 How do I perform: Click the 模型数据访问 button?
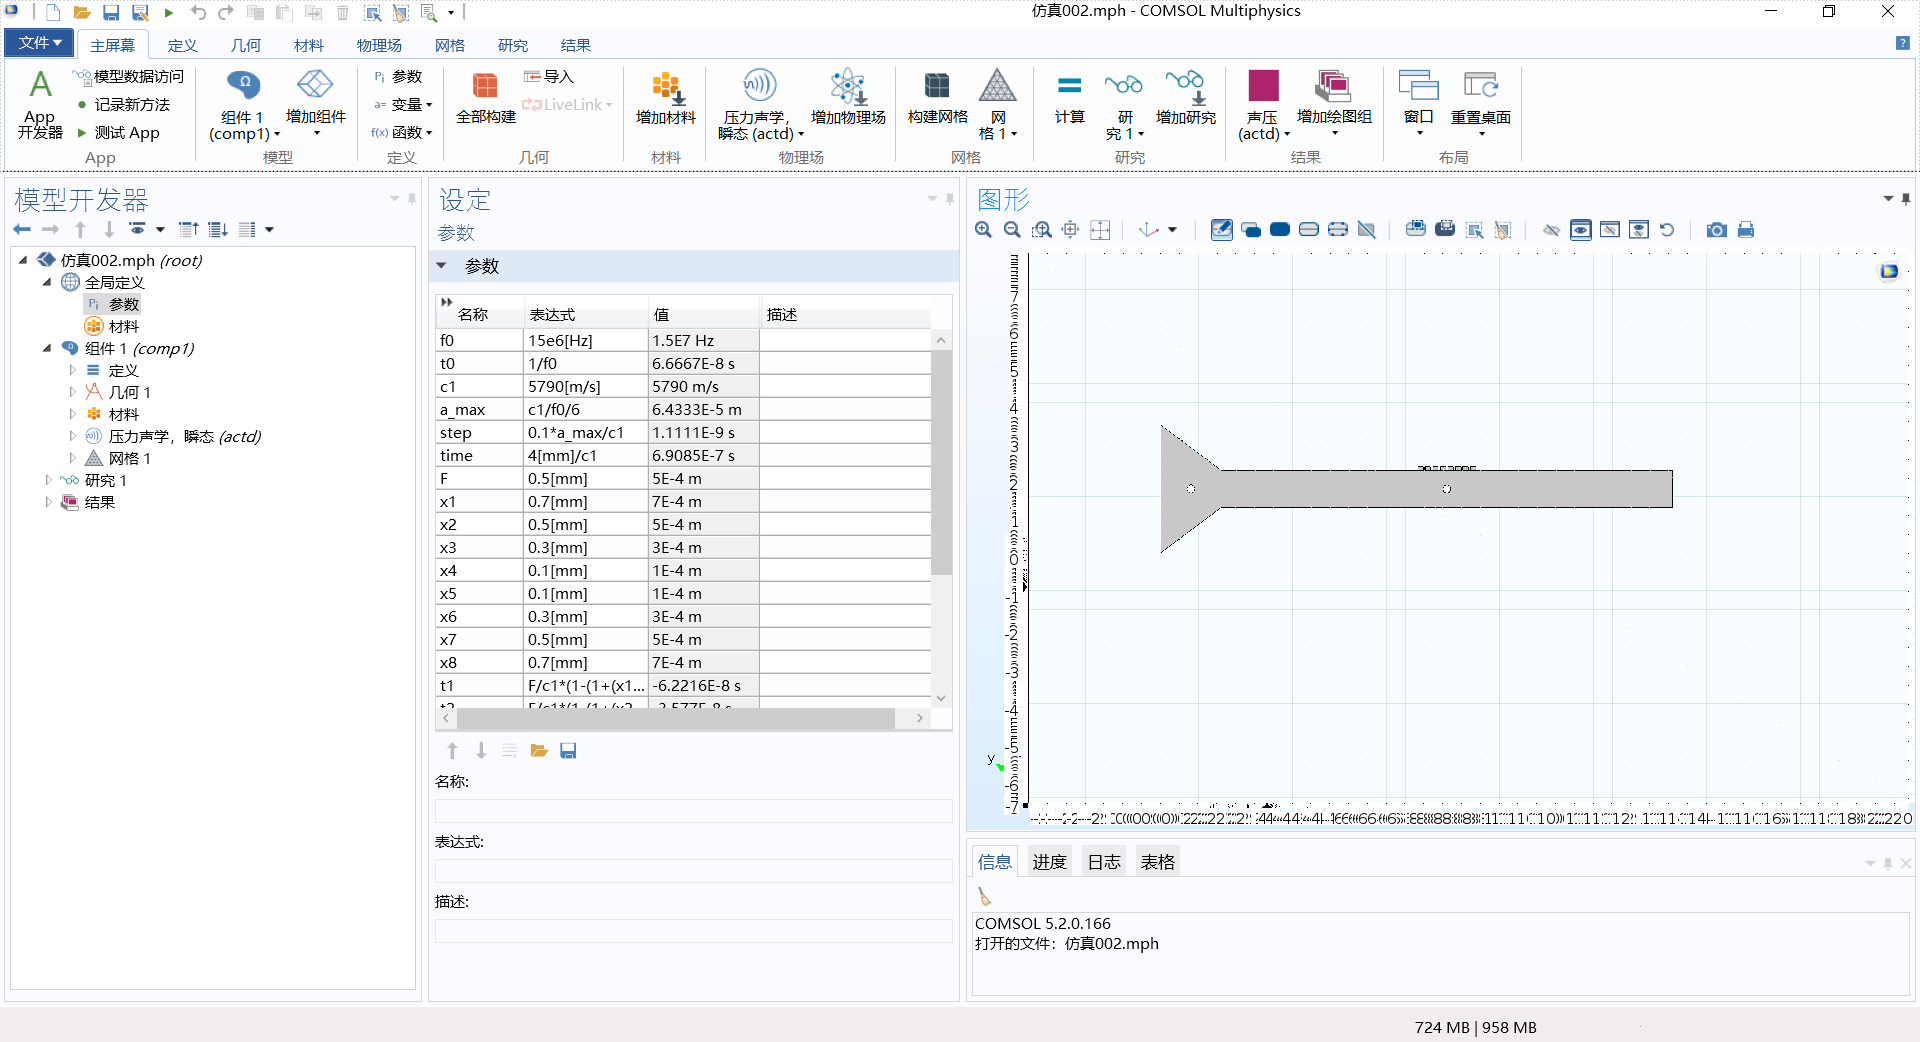click(x=137, y=77)
